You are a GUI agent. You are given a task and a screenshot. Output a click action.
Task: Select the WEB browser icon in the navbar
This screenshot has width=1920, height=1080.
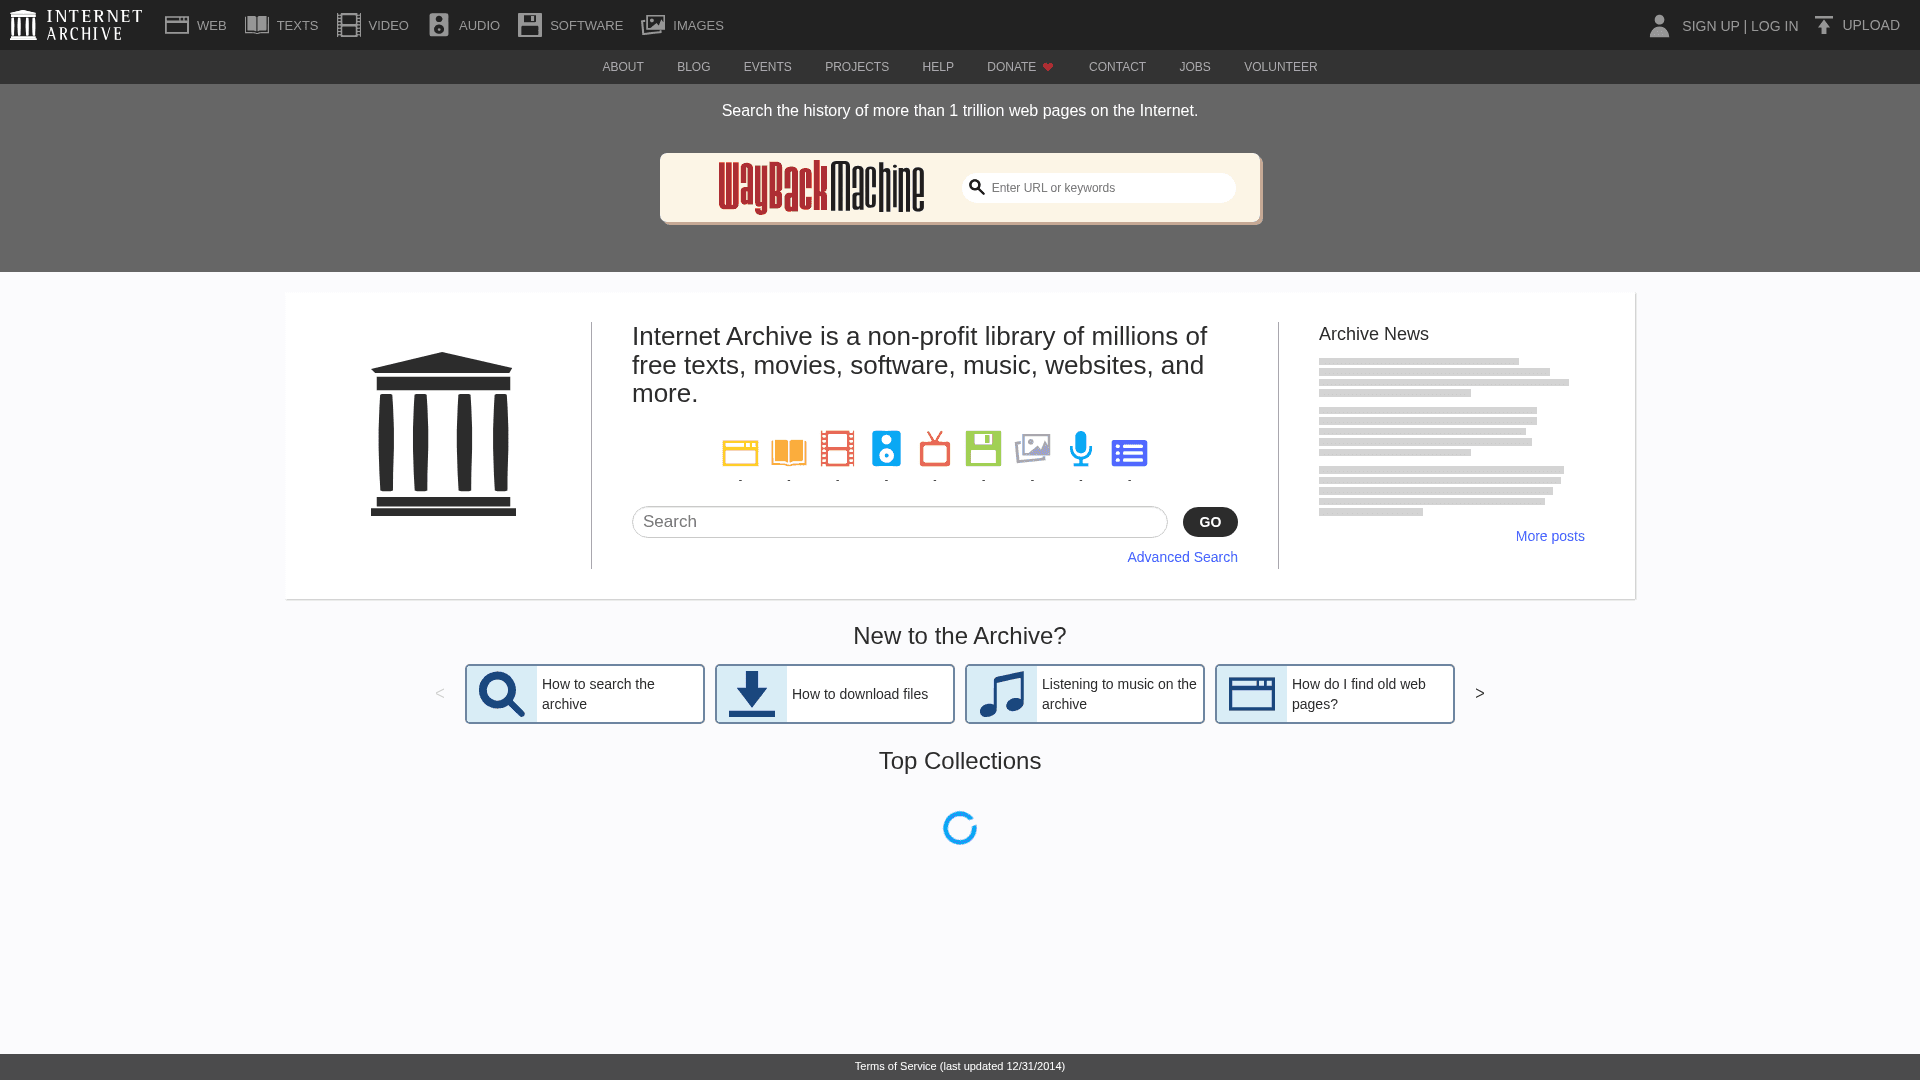(177, 23)
